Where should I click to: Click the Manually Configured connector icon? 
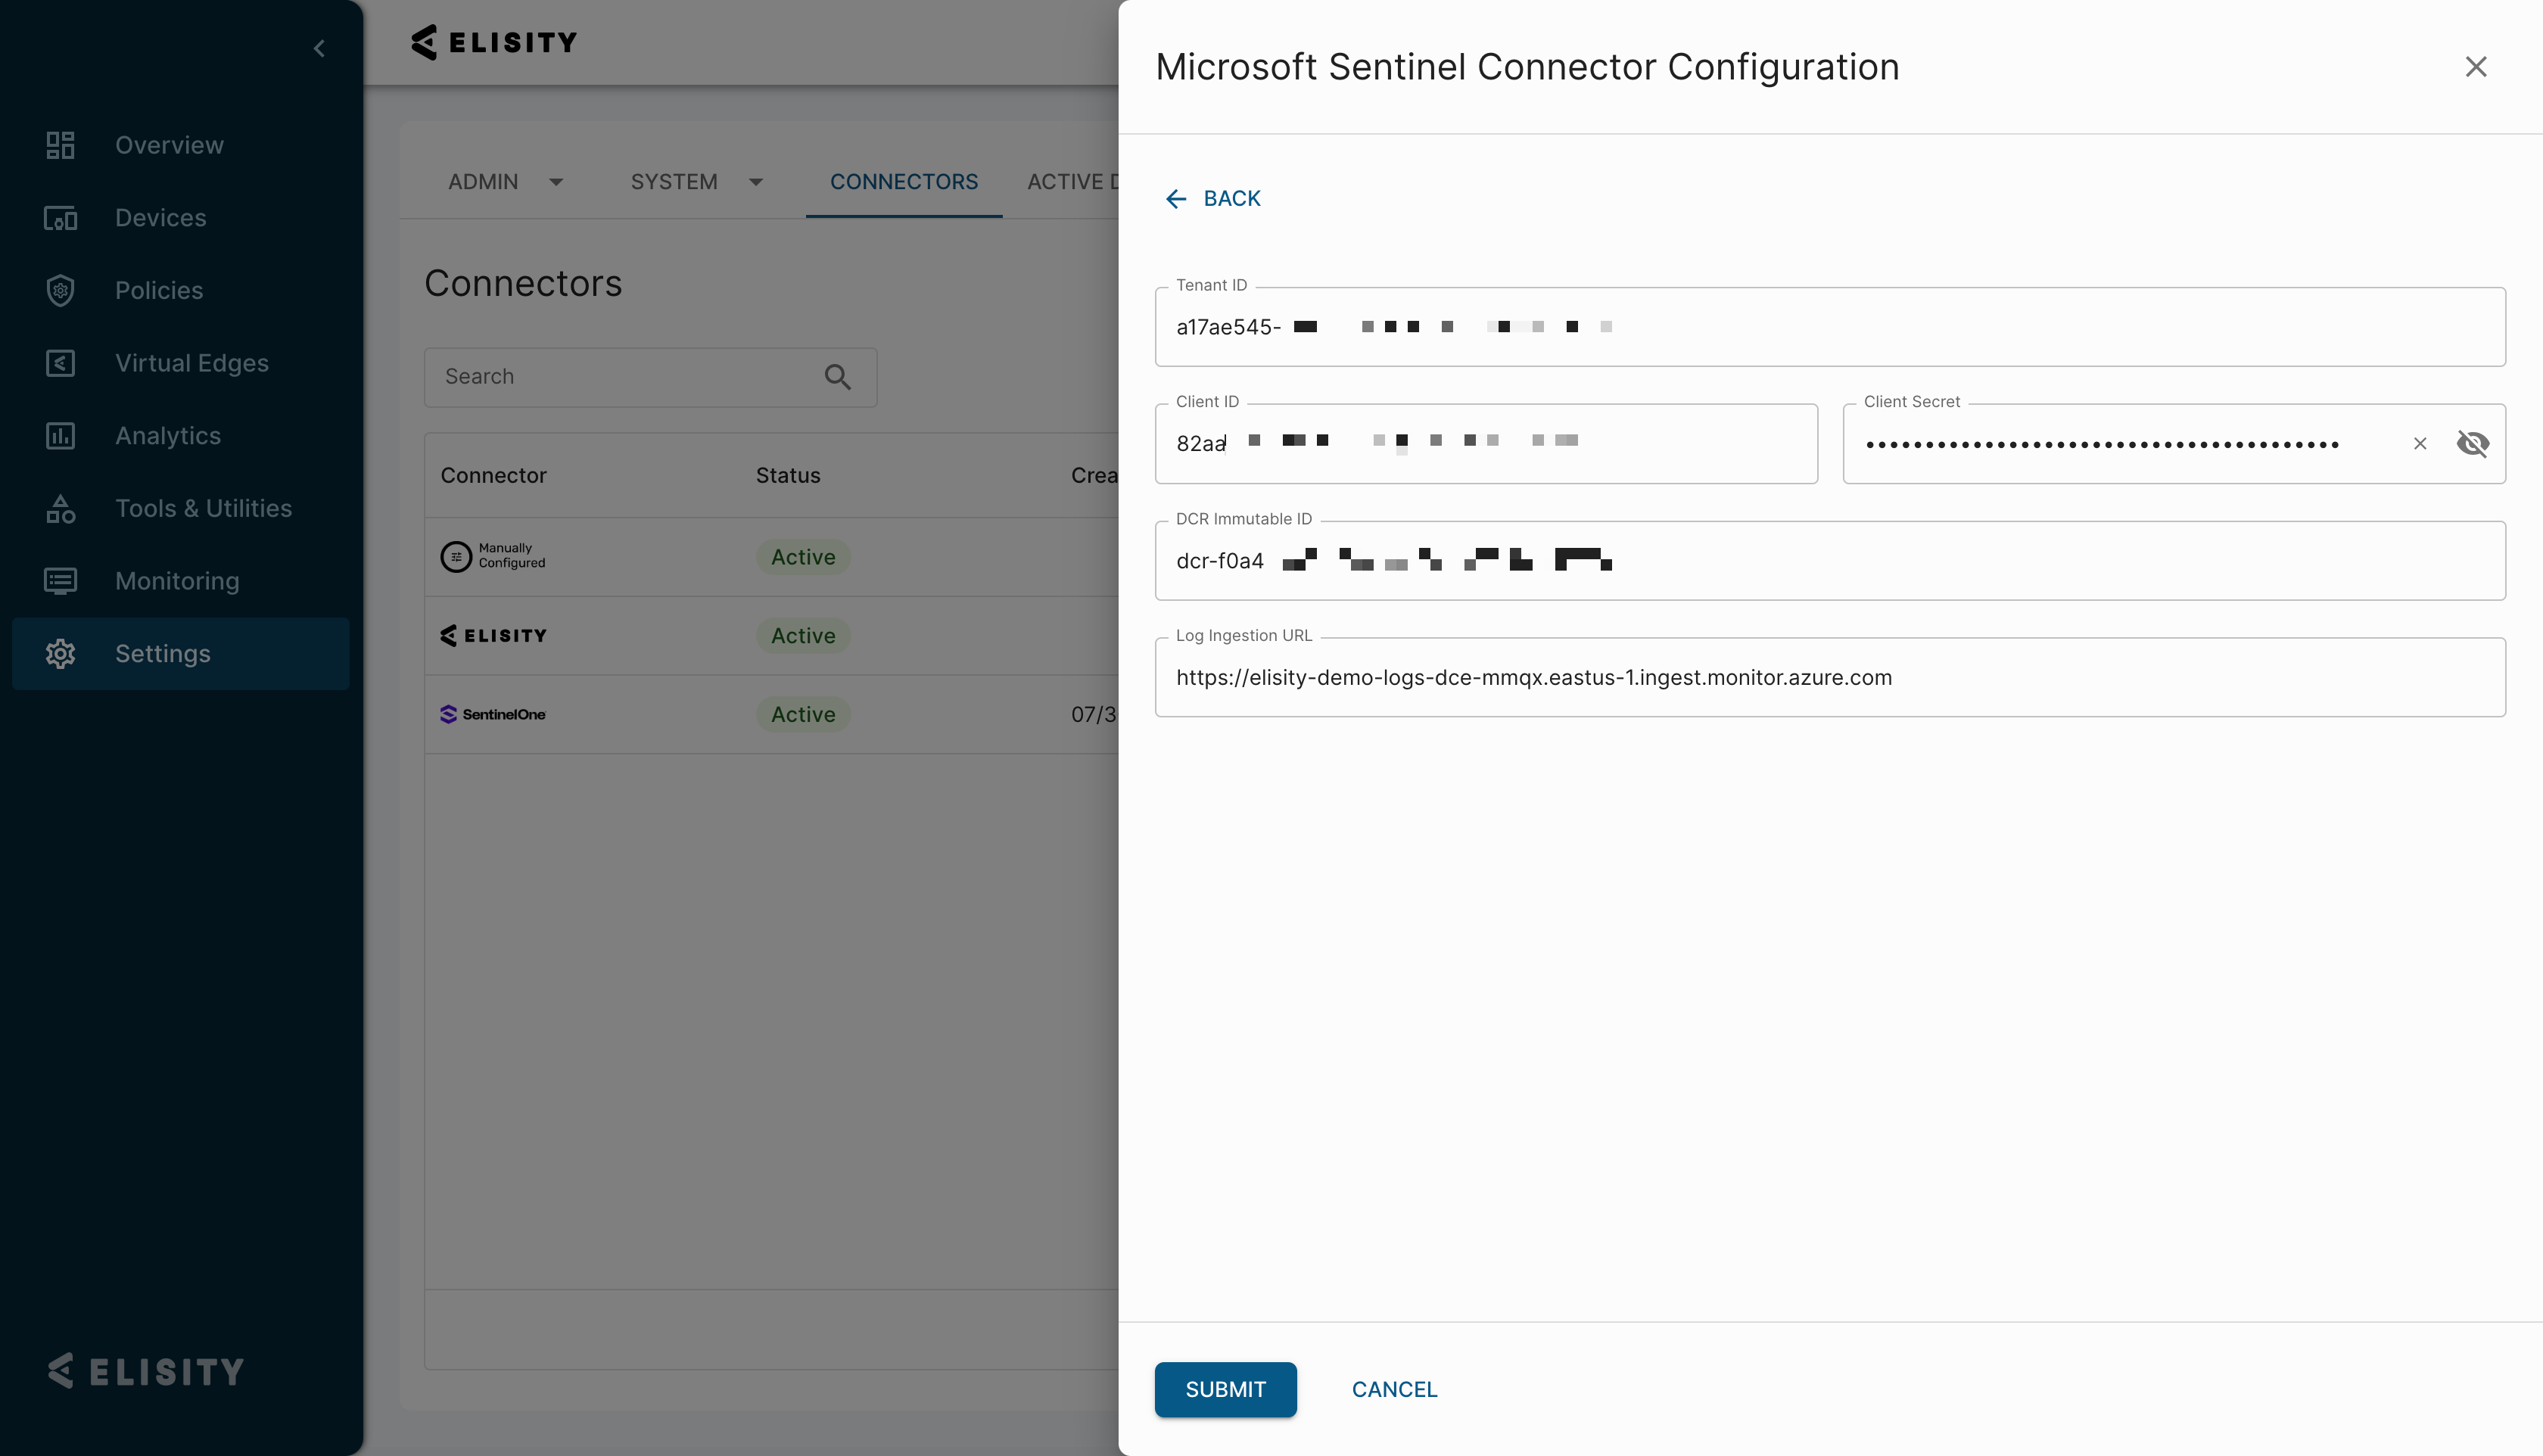(456, 556)
